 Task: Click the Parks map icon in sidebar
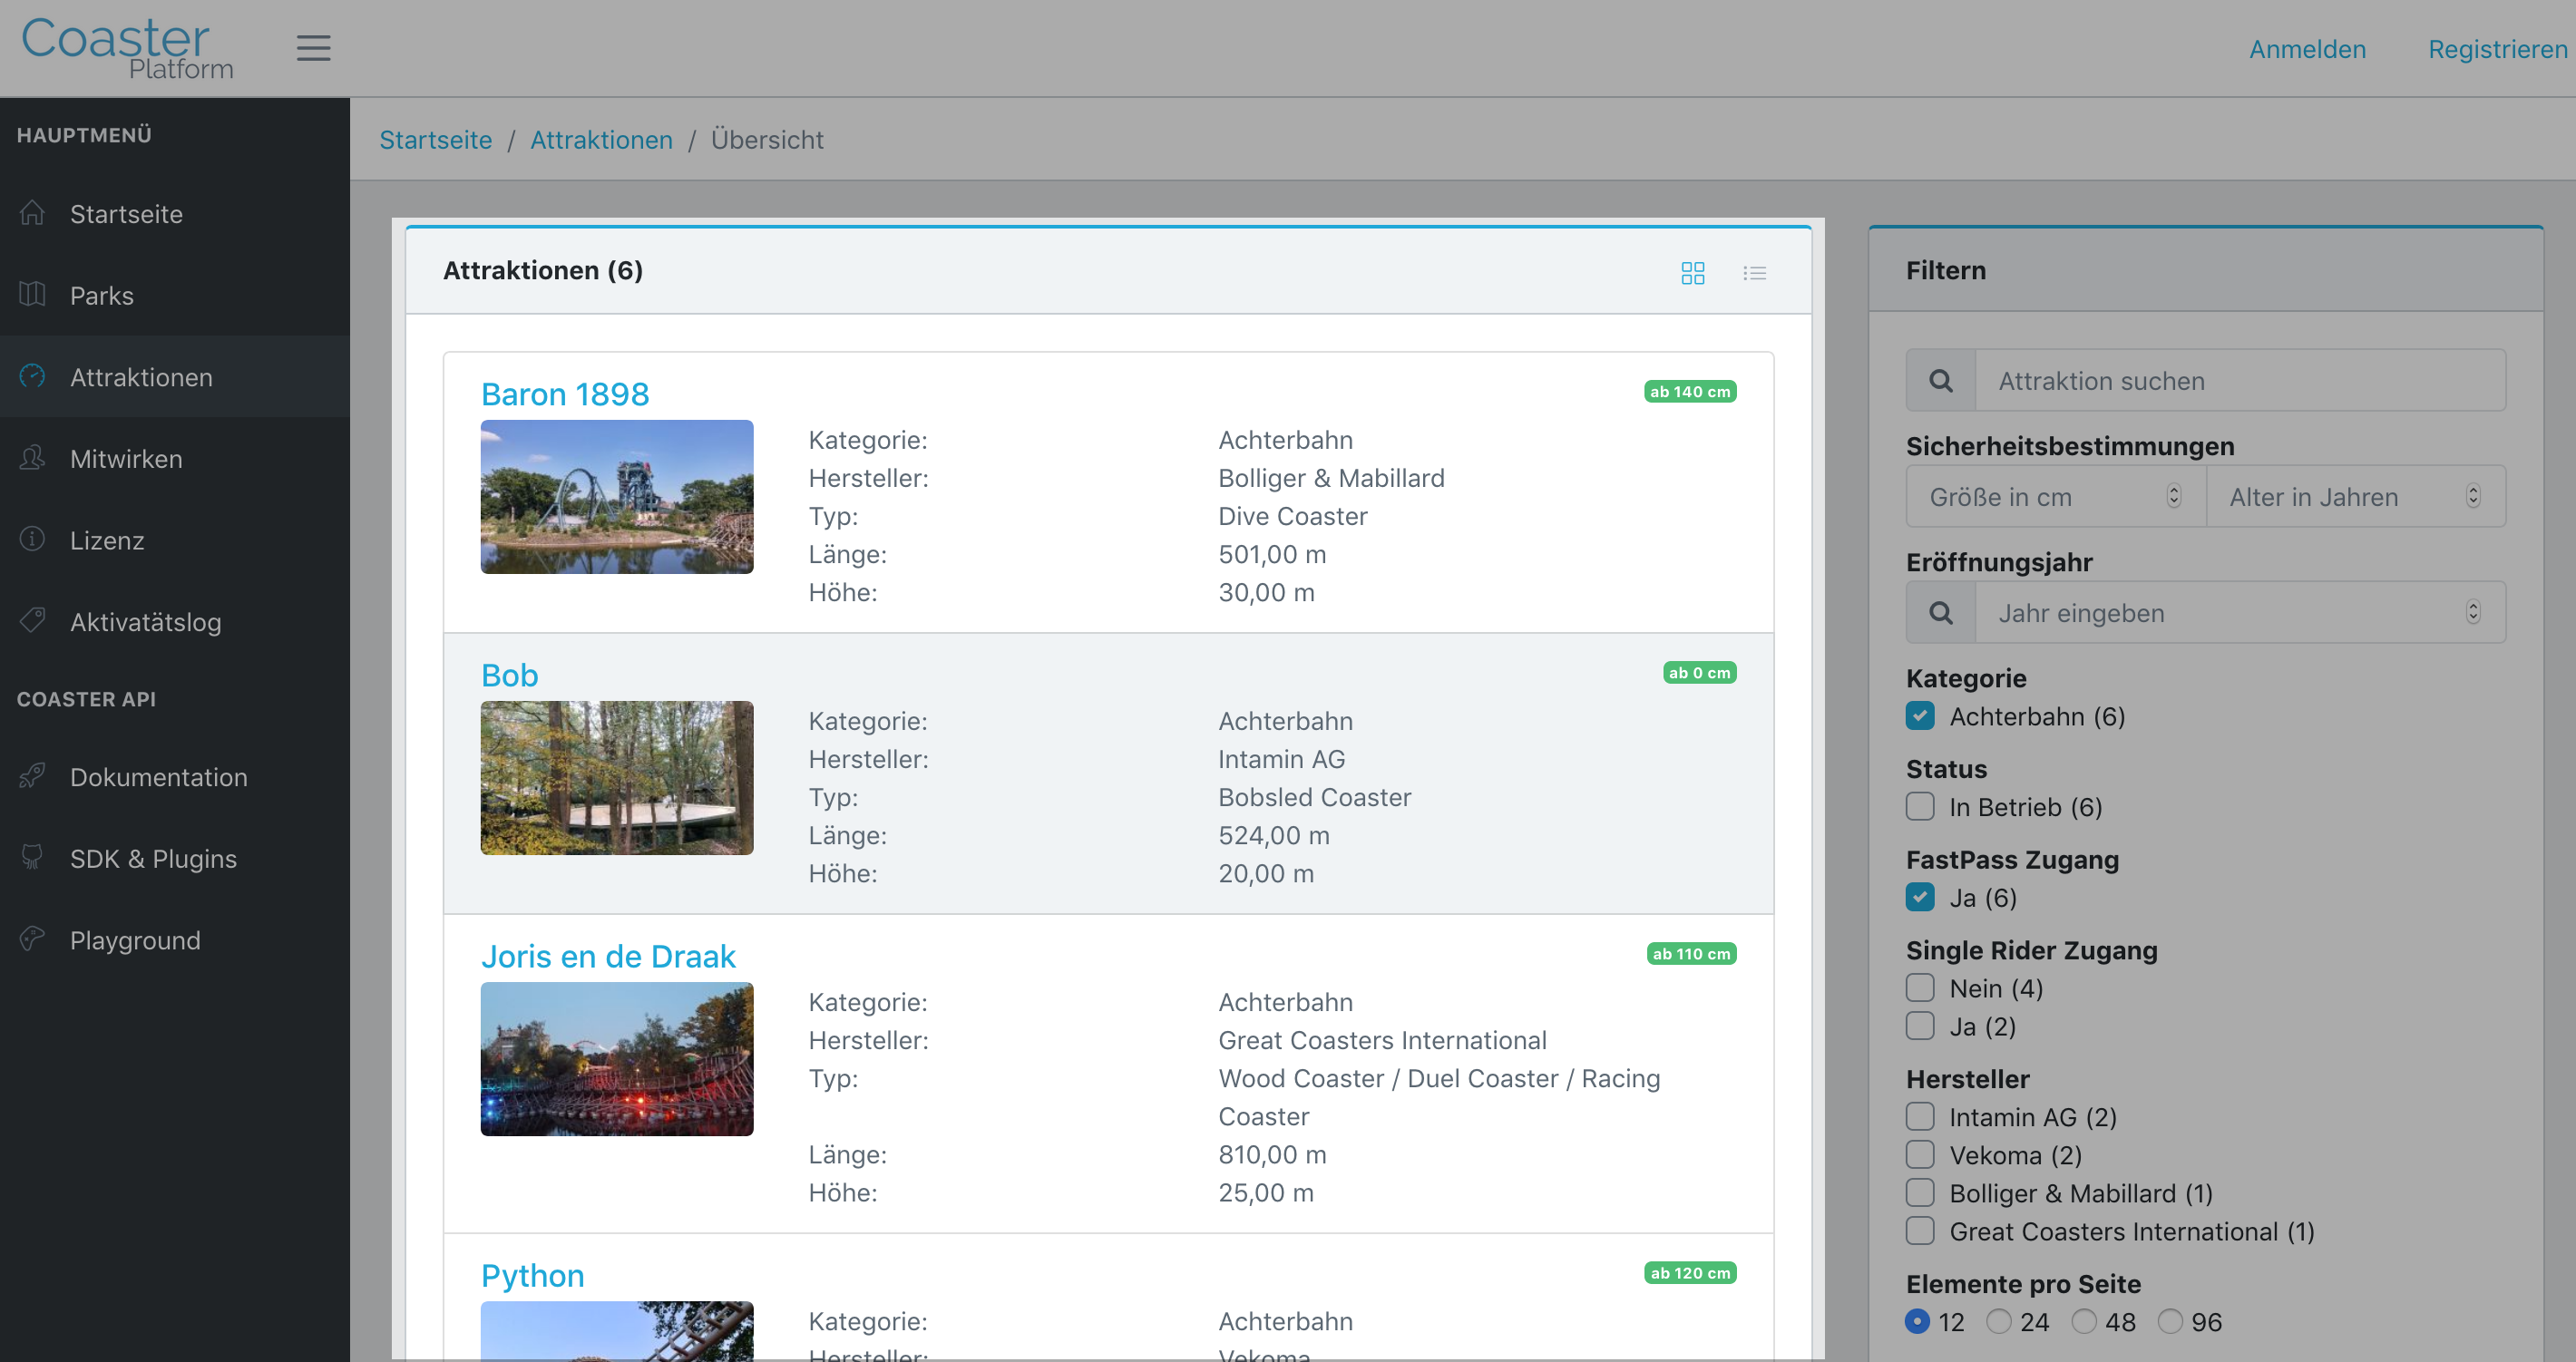[x=32, y=294]
